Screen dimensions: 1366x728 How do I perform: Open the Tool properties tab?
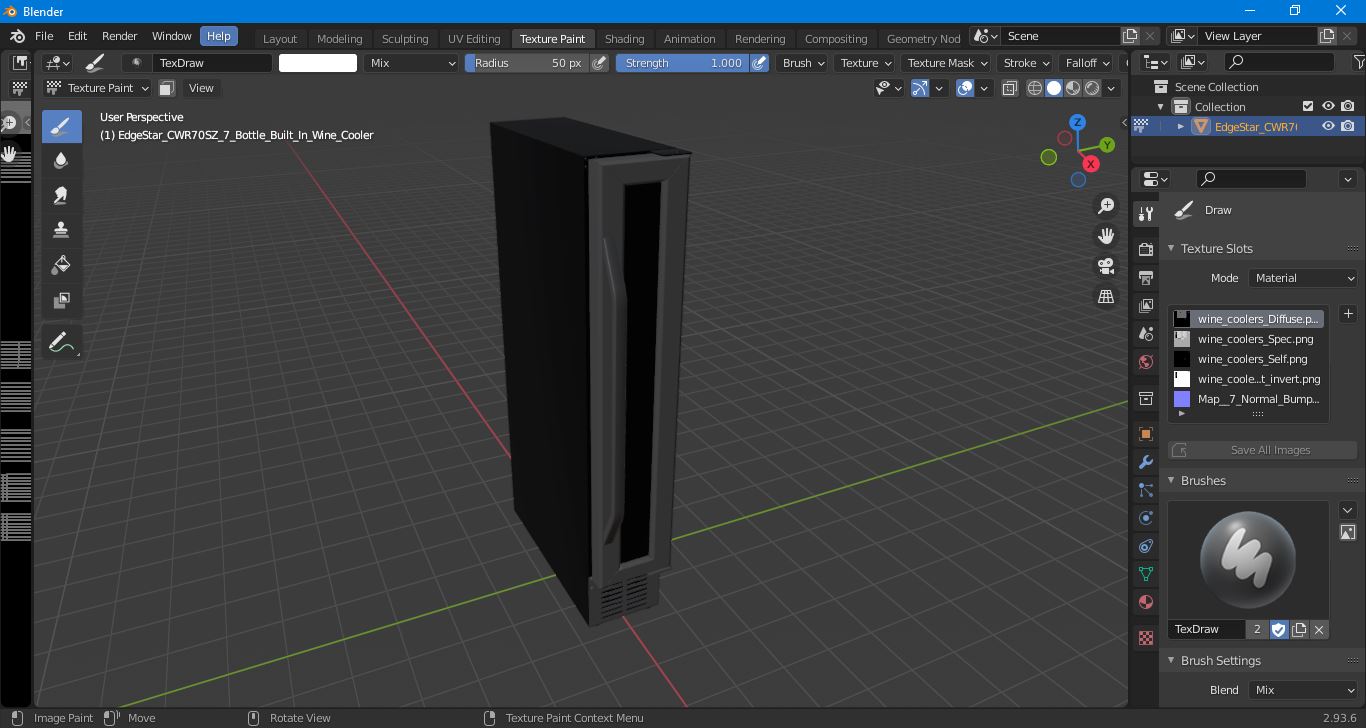(x=1146, y=214)
